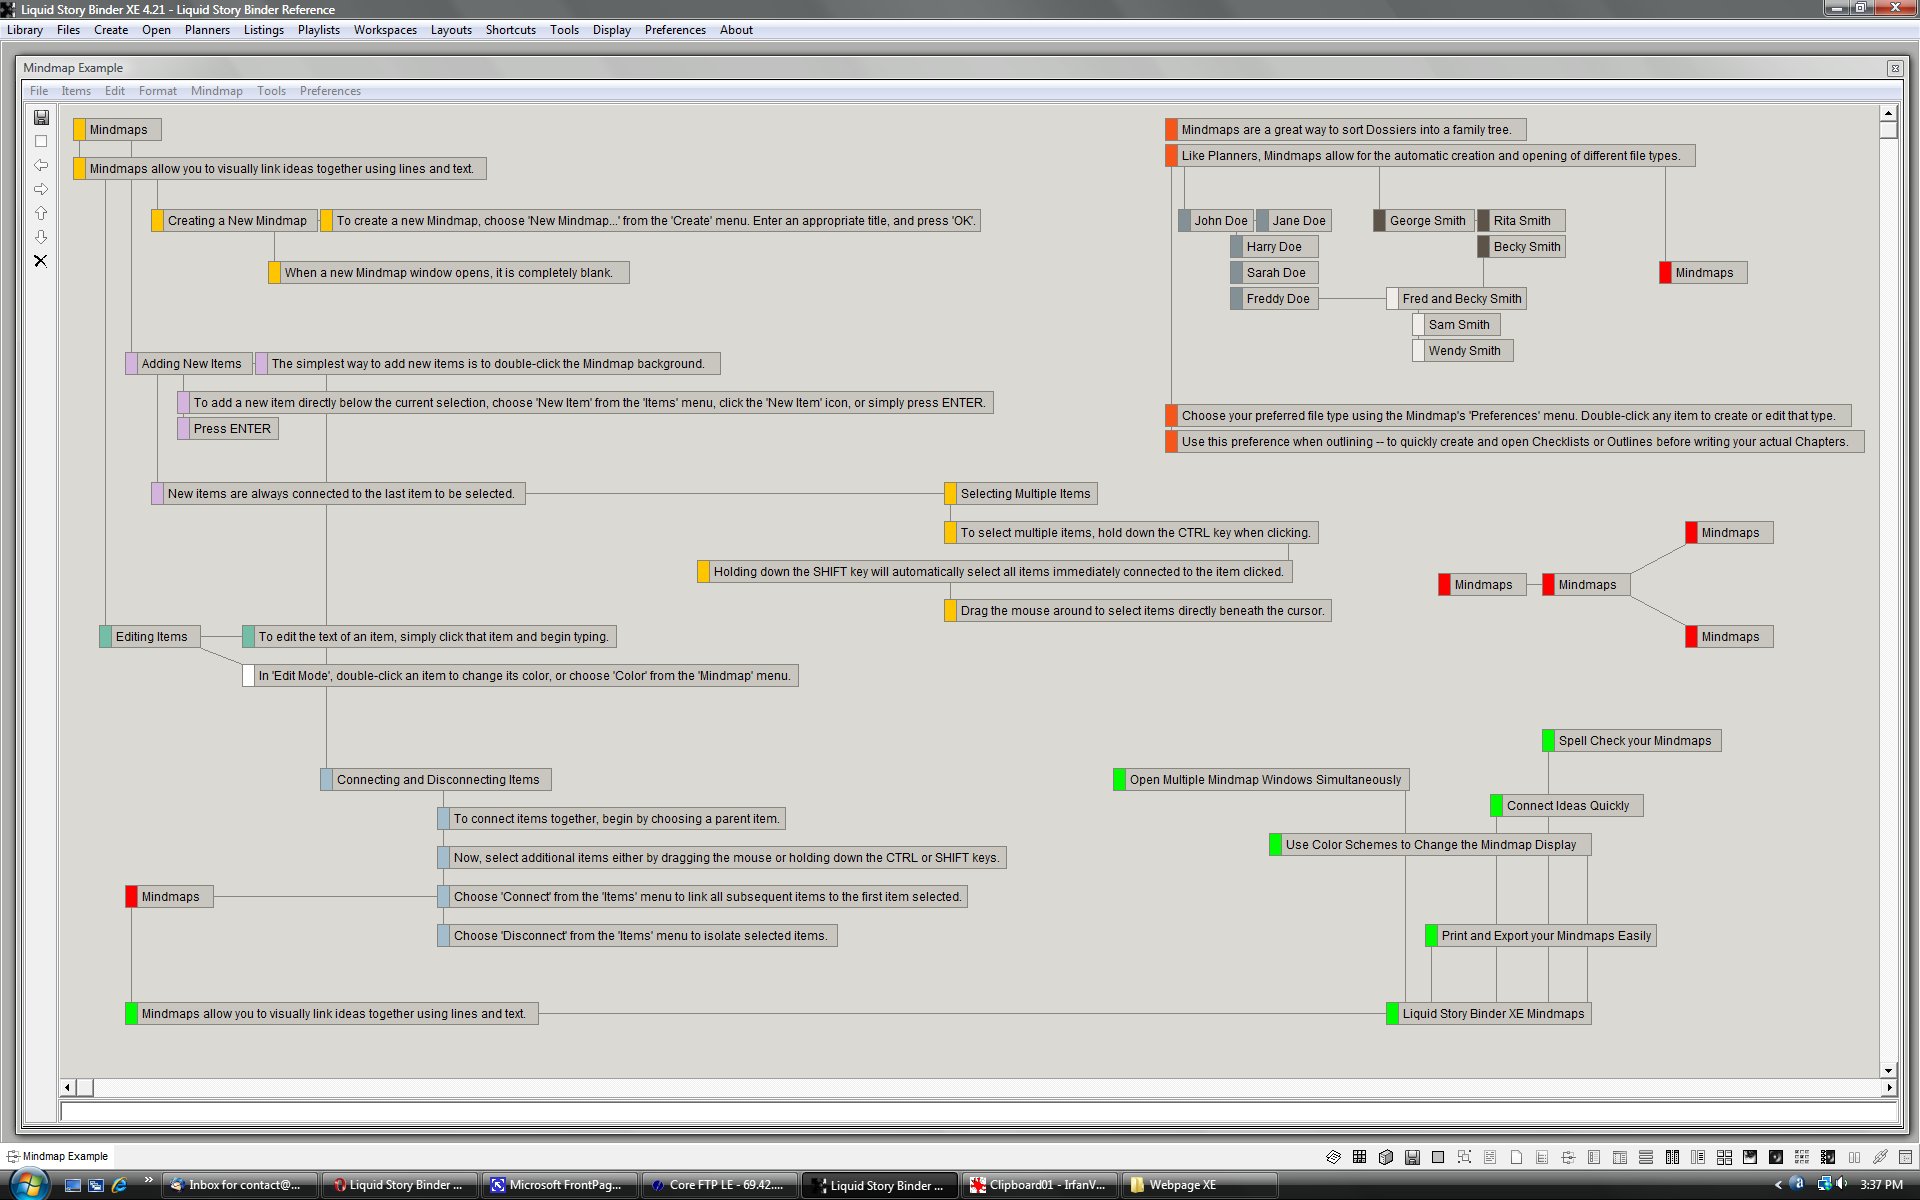Select the 'Editing Items' mindmap node
Image resolution: width=1920 pixels, height=1200 pixels.
[151, 637]
